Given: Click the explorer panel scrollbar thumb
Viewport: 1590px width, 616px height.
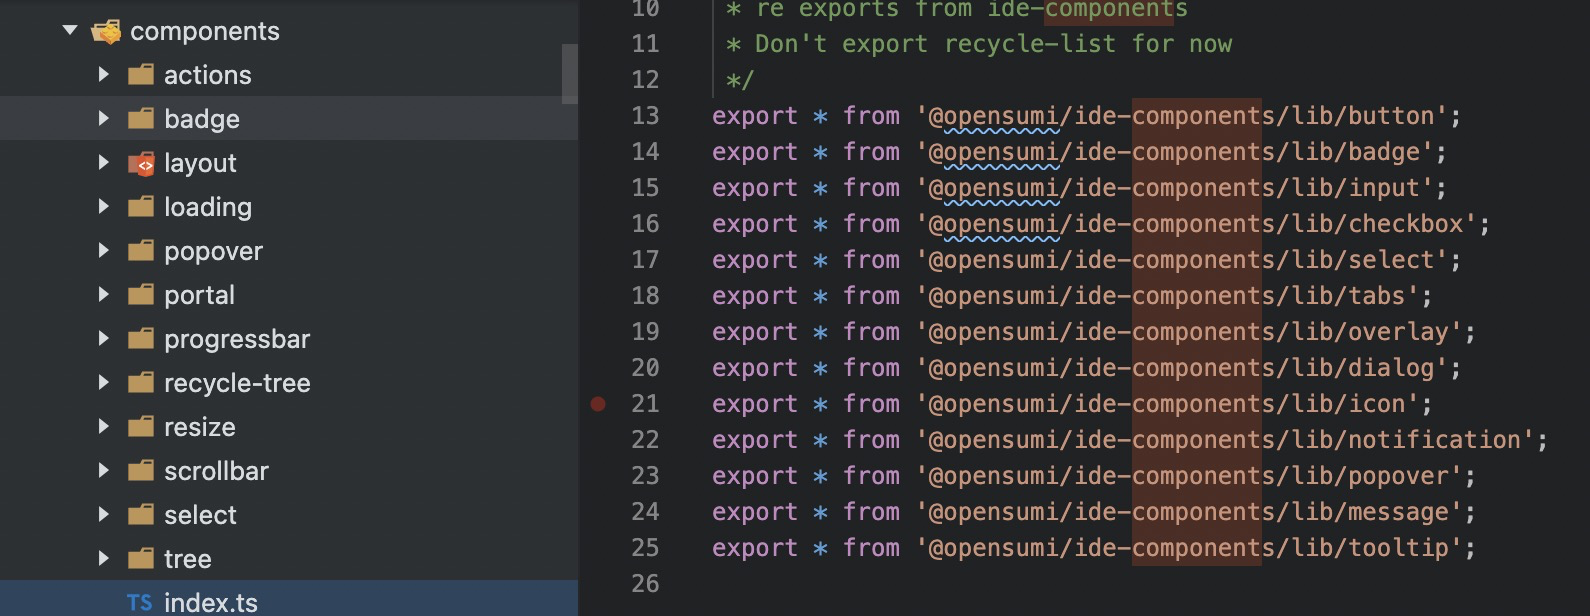Looking at the screenshot, I should [x=570, y=74].
